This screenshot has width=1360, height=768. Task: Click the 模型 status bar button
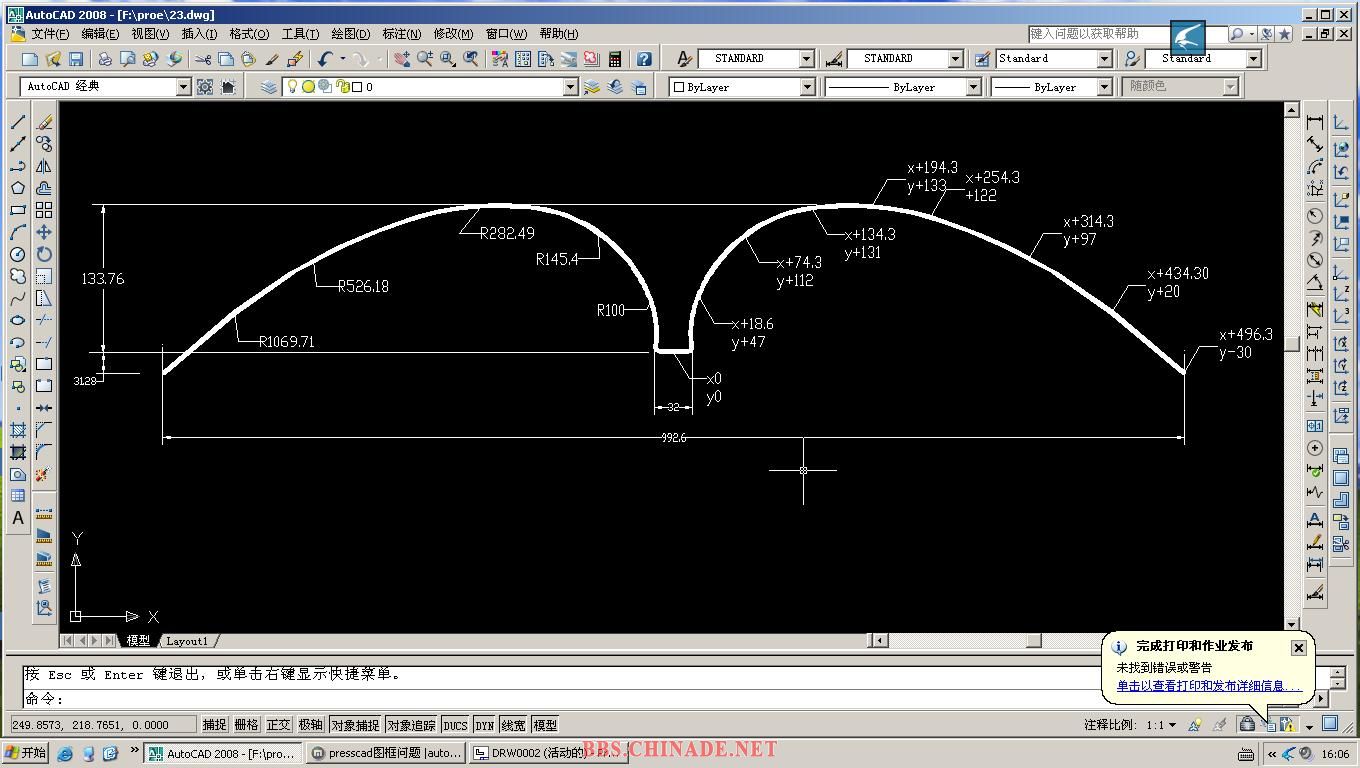point(545,725)
